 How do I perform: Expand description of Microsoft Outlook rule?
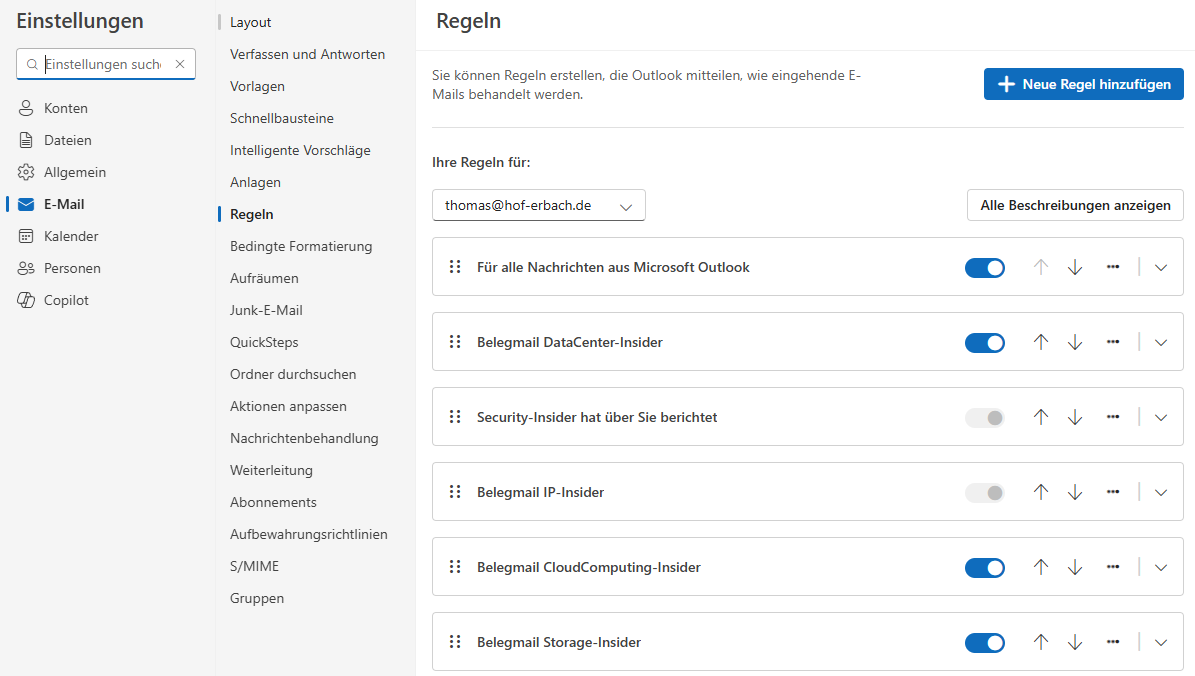pos(1161,267)
